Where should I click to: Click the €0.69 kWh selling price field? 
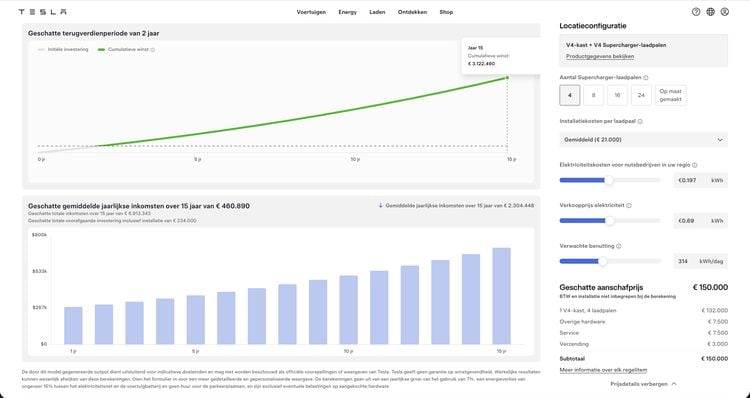701,221
